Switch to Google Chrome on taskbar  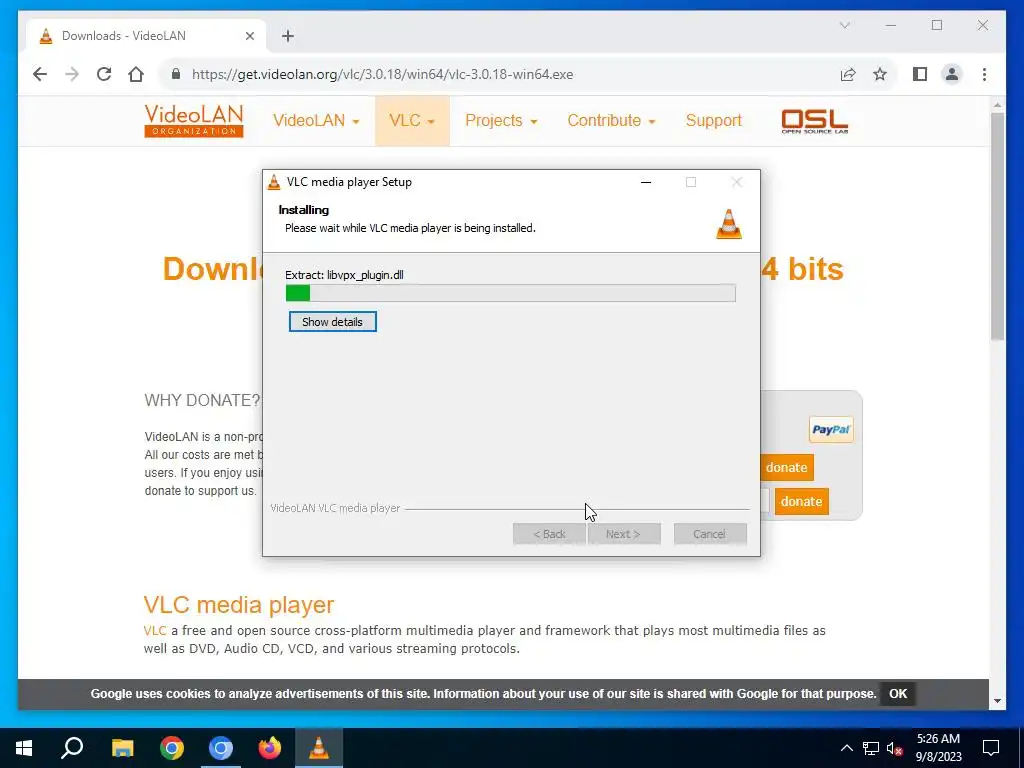pyautogui.click(x=172, y=748)
